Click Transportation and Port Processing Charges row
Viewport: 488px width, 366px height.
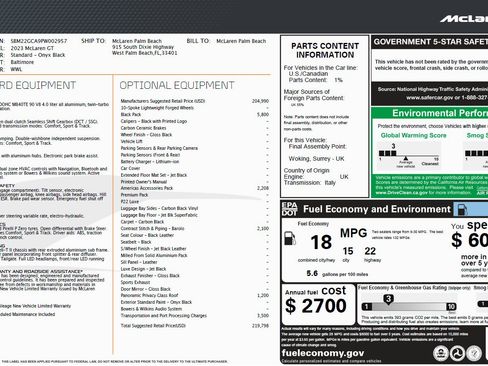click(195, 315)
